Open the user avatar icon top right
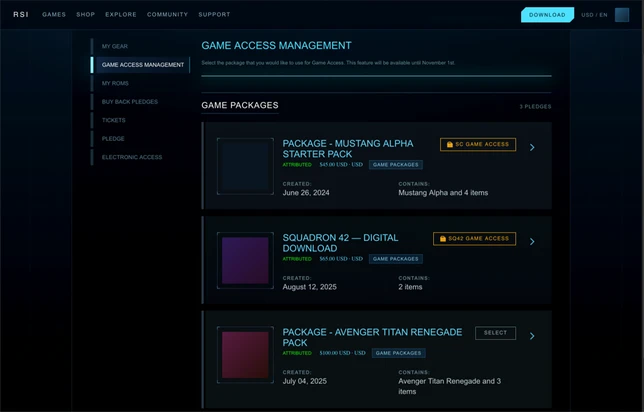This screenshot has width=644, height=412. [x=622, y=15]
